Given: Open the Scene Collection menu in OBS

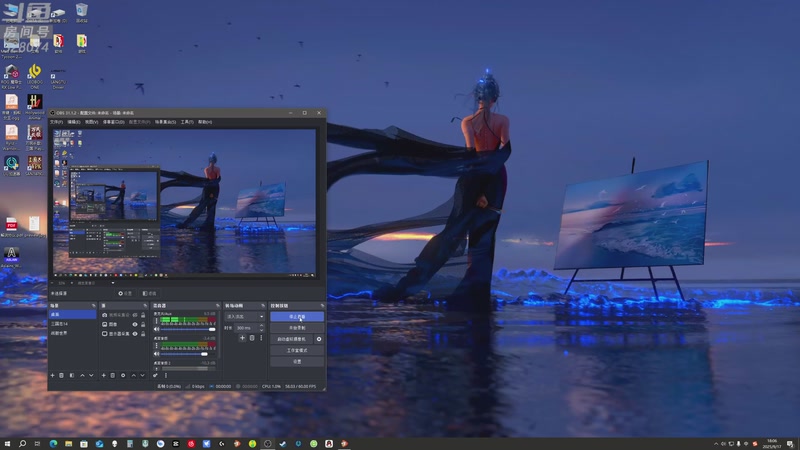Looking at the screenshot, I should coord(165,122).
